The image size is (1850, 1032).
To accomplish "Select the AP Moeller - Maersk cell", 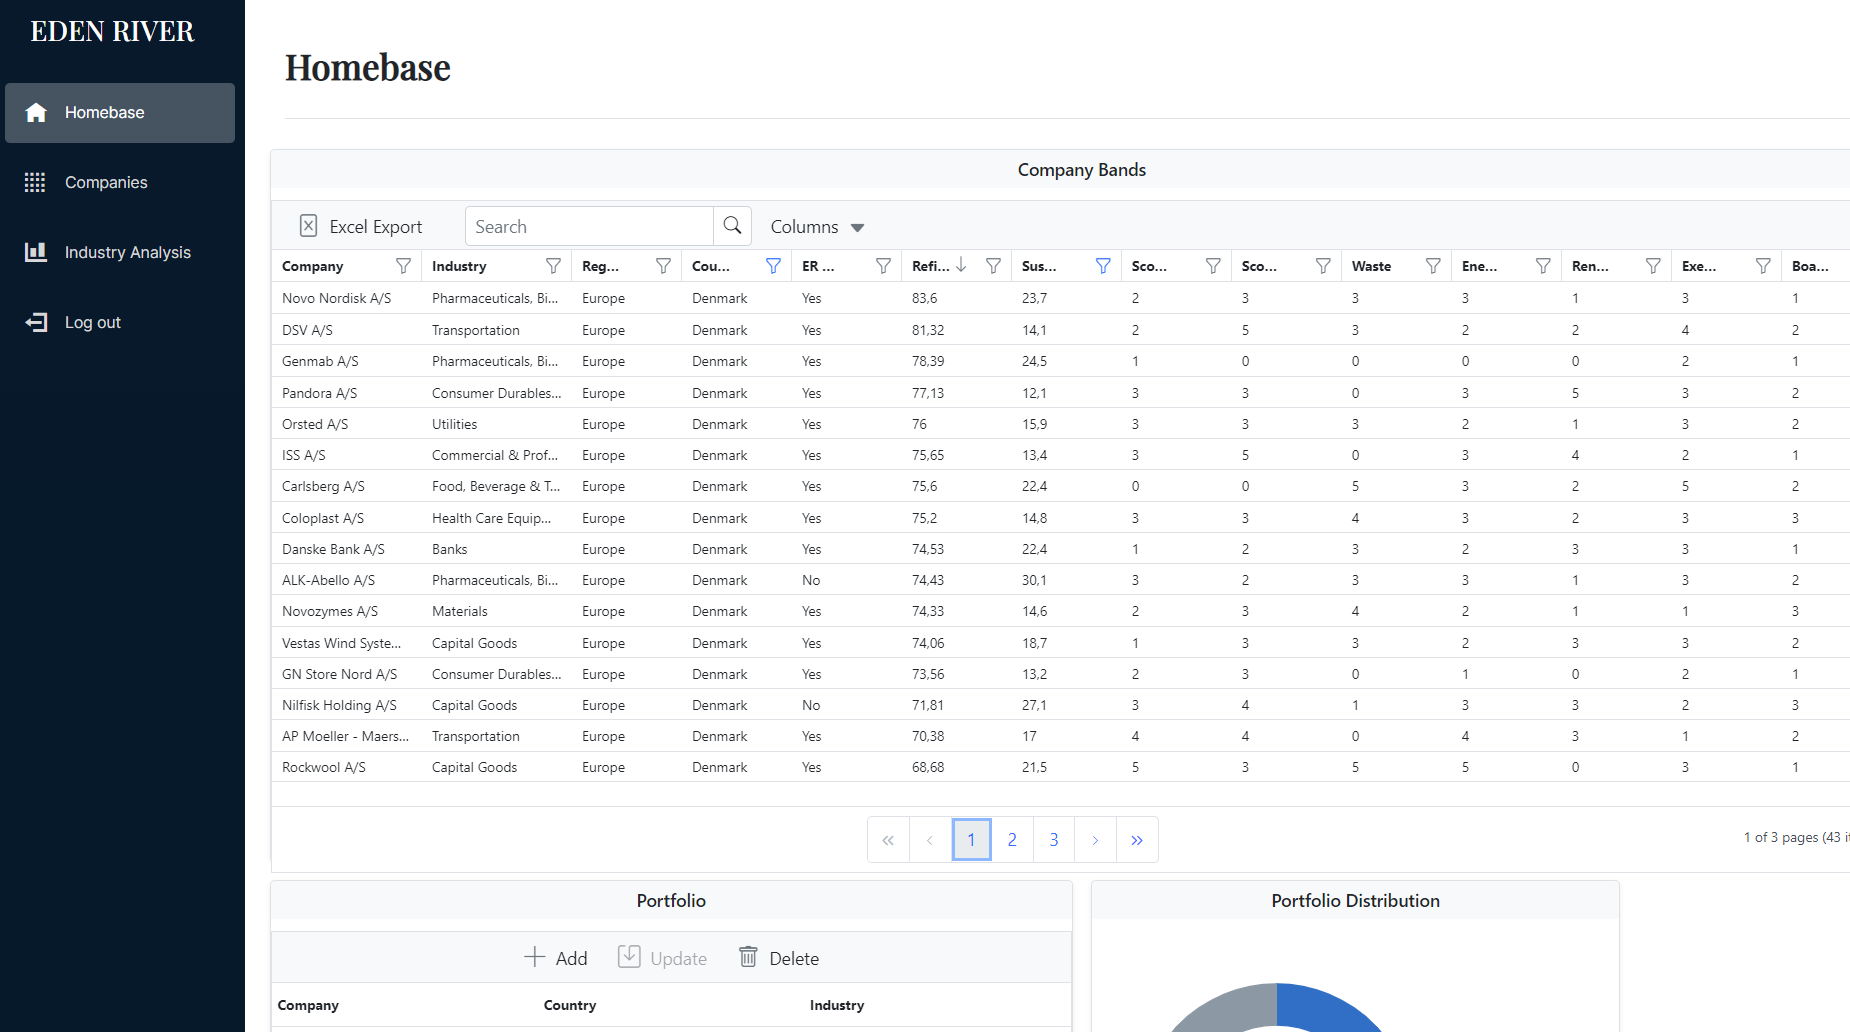I will 347,736.
